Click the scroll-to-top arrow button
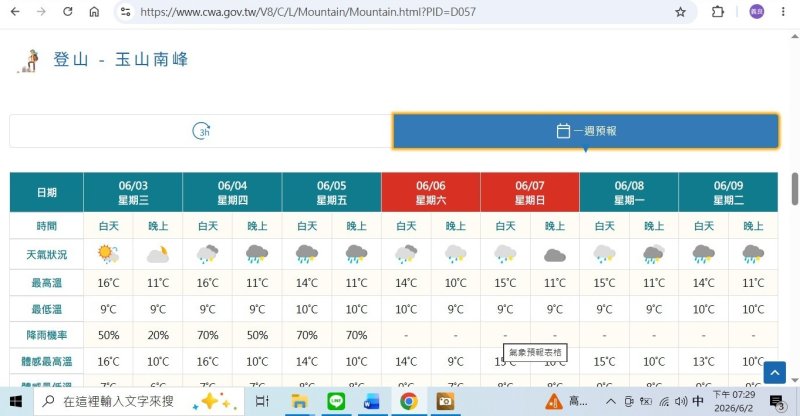This screenshot has height=416, width=800. click(x=774, y=372)
